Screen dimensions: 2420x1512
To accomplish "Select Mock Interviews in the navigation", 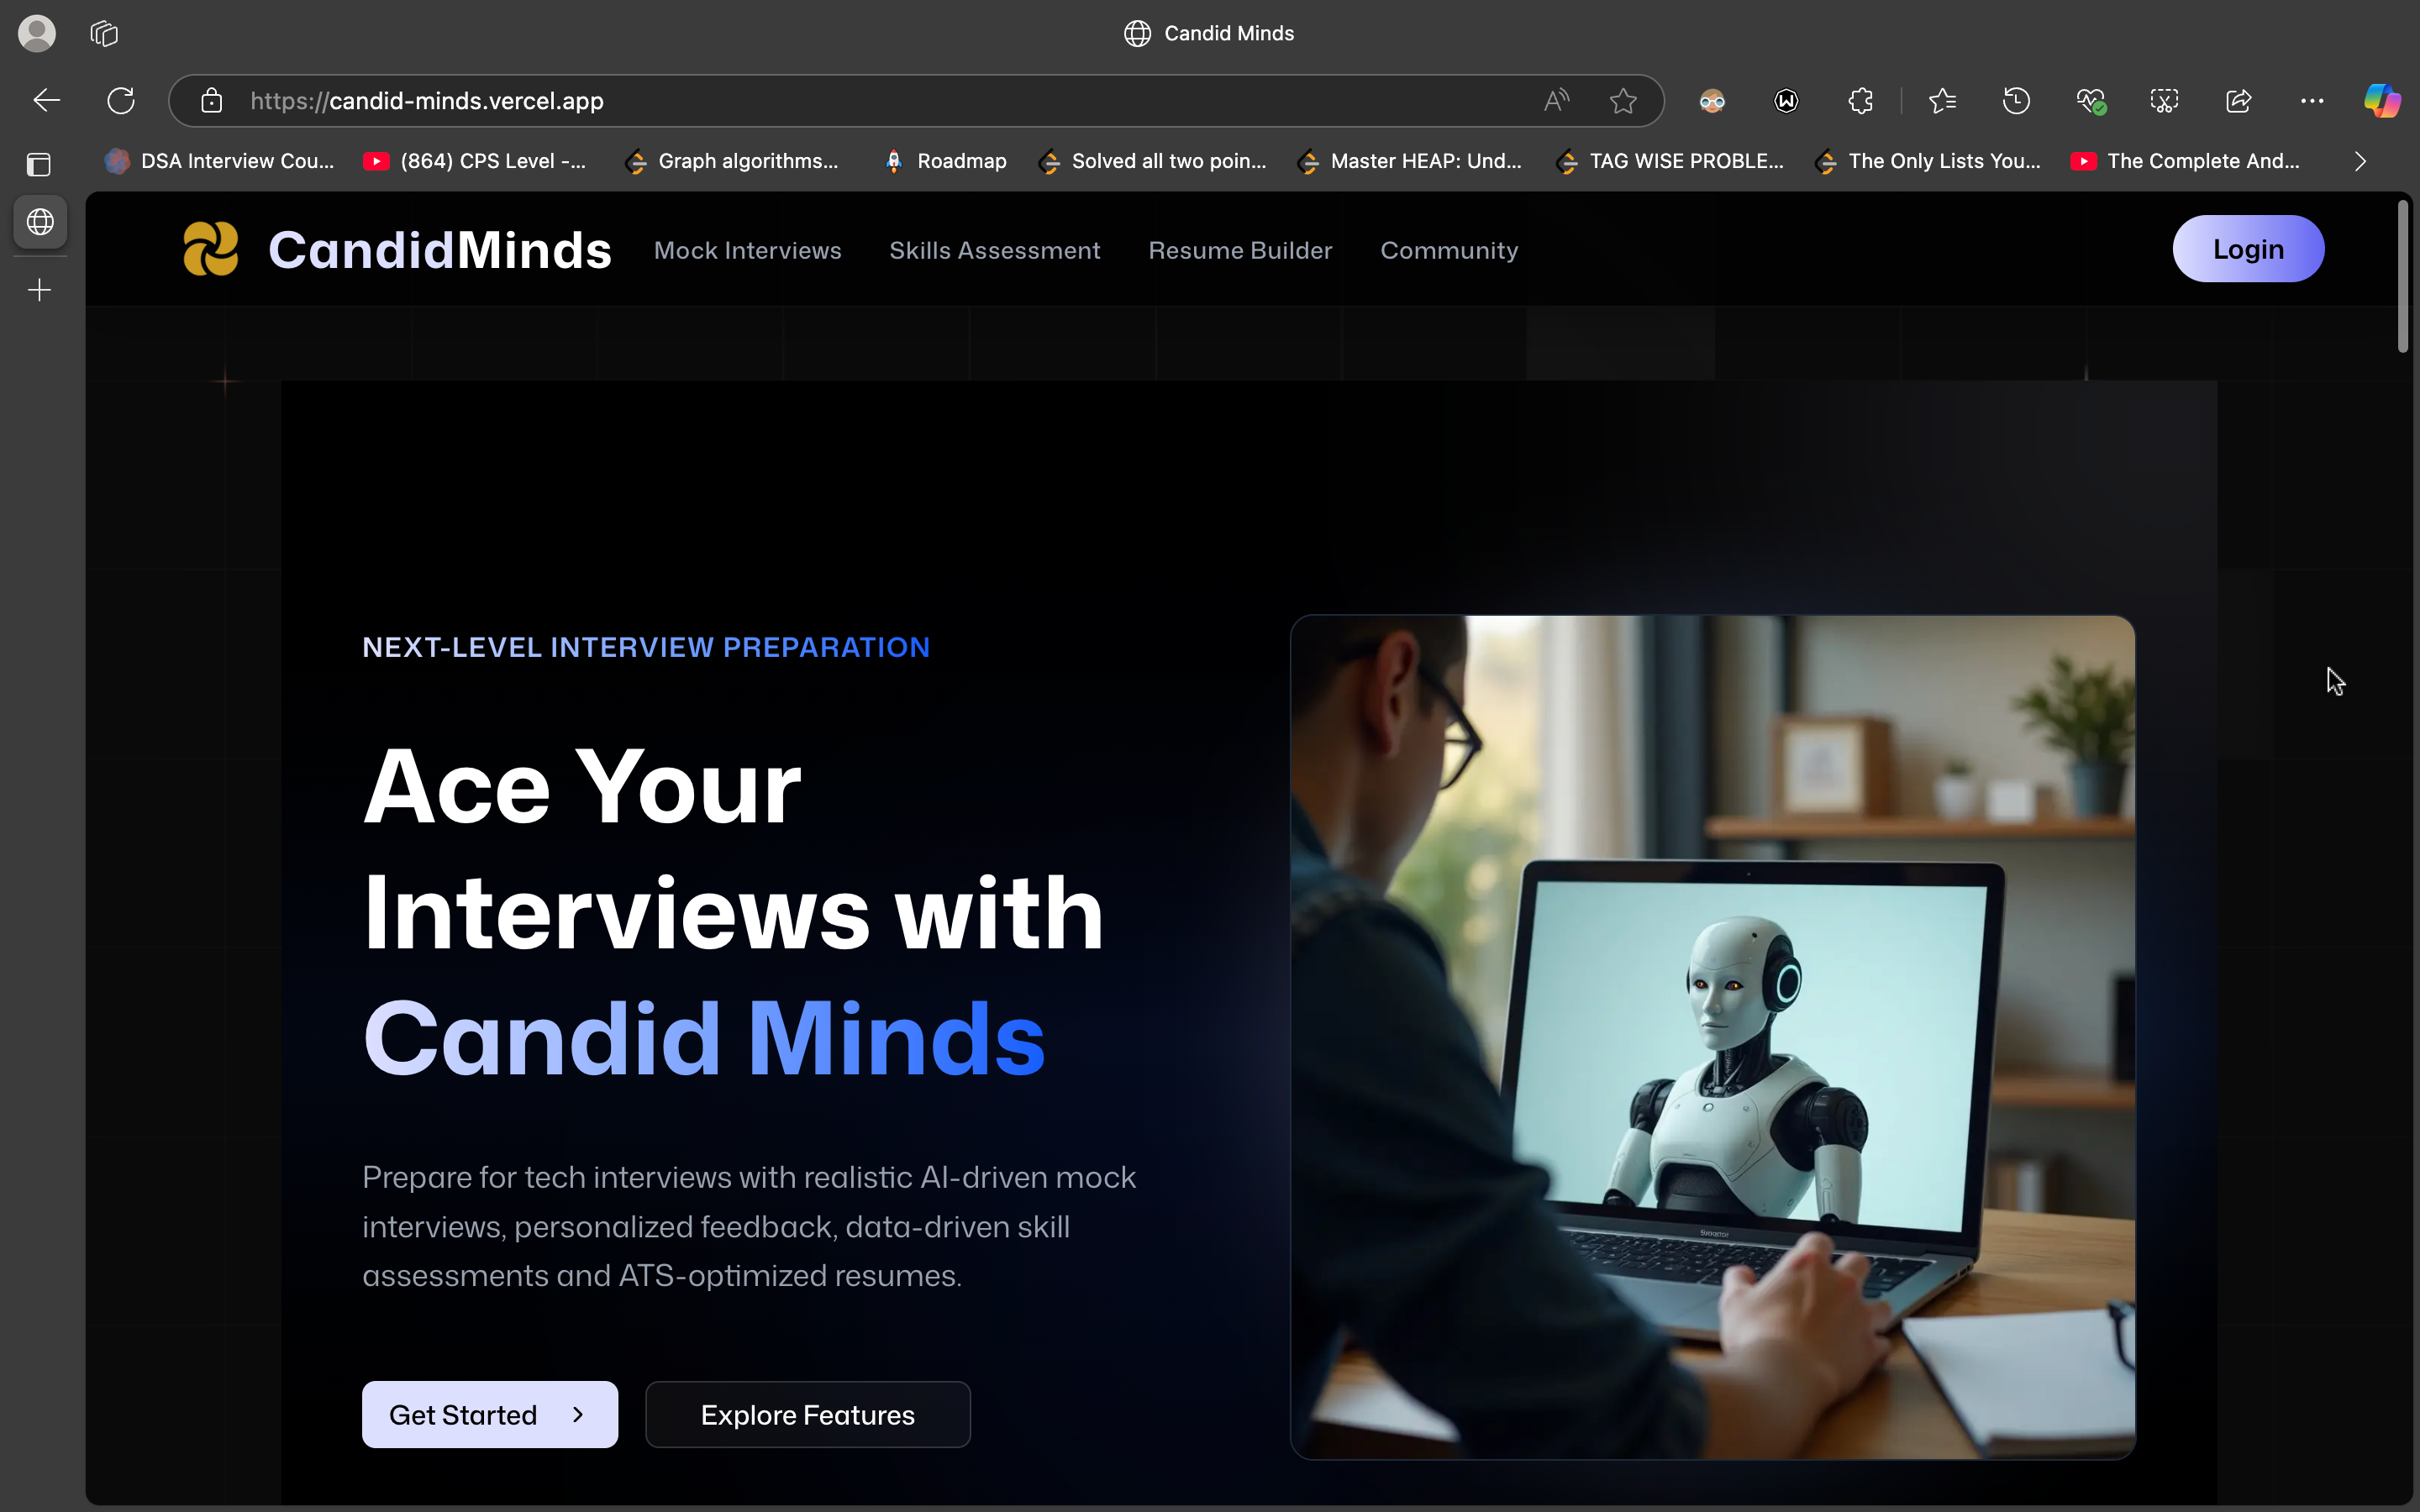I will click(x=748, y=250).
